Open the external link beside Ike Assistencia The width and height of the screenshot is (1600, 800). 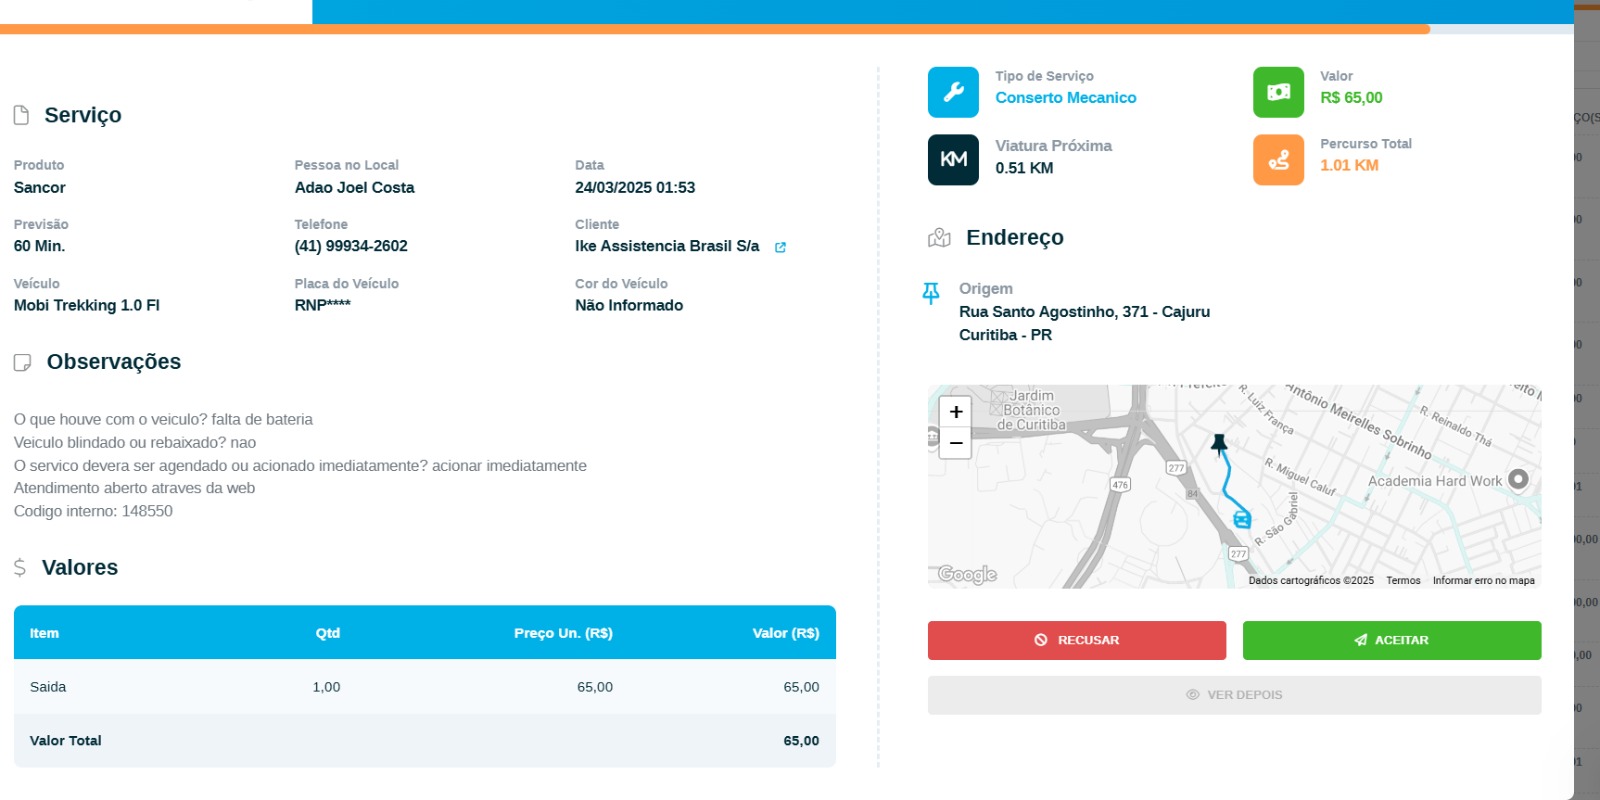pos(780,247)
